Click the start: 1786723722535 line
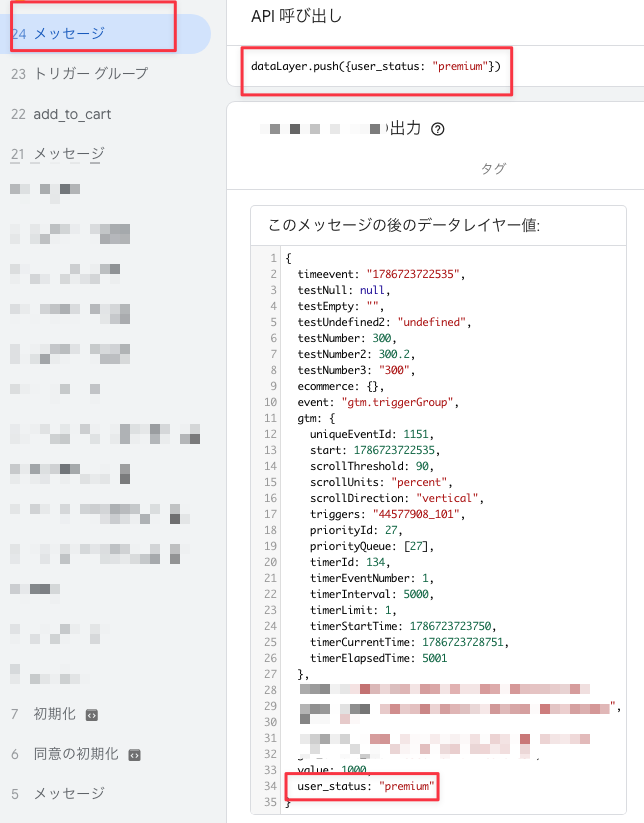The width and height of the screenshot is (644, 823). [x=375, y=450]
